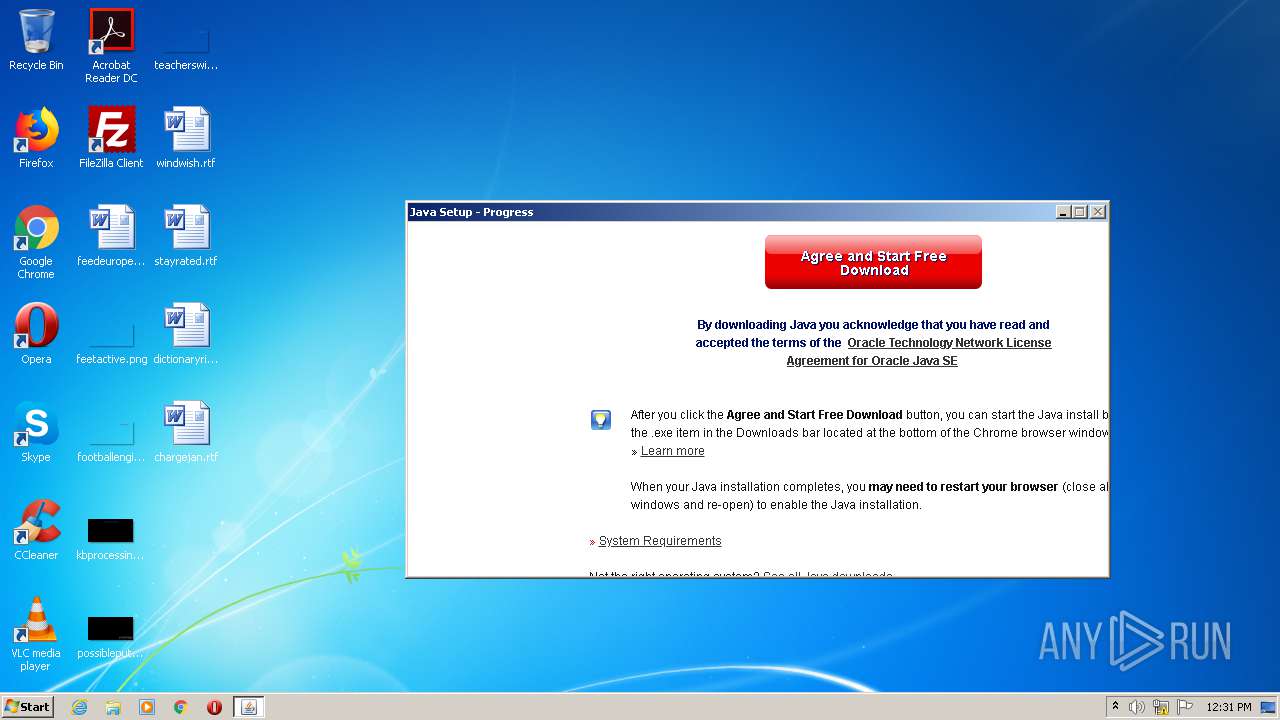This screenshot has width=1280, height=720.
Task: Open Internet Explorer from taskbar
Action: click(x=79, y=707)
